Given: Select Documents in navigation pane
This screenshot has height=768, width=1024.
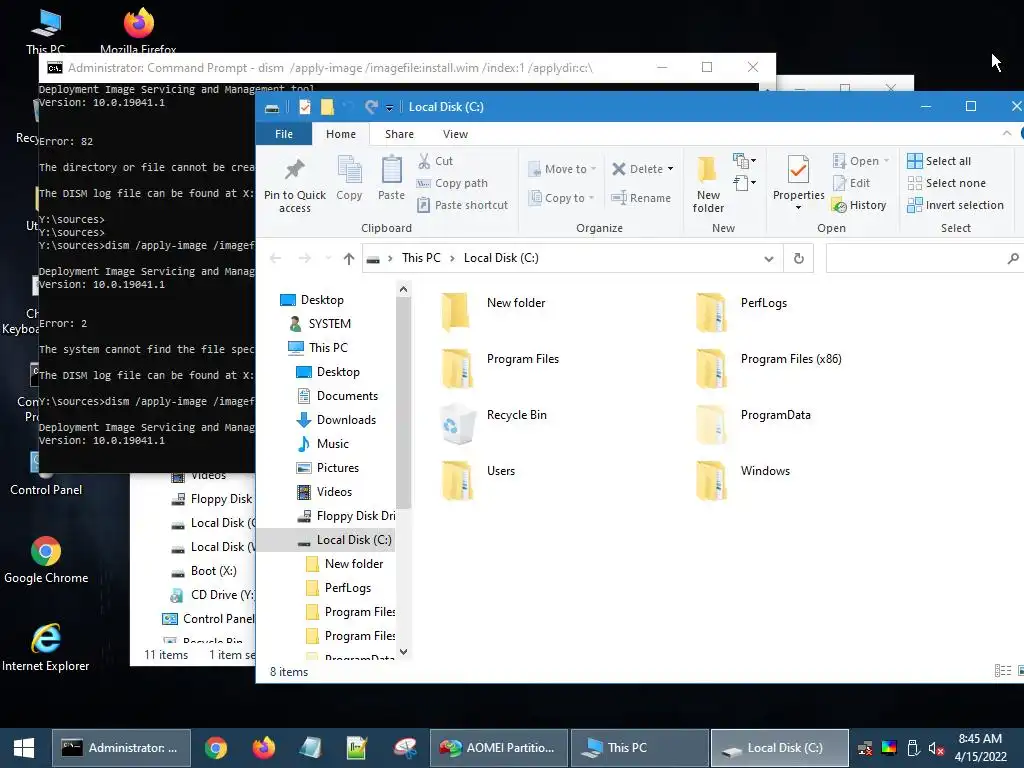Looking at the screenshot, I should [337, 396].
